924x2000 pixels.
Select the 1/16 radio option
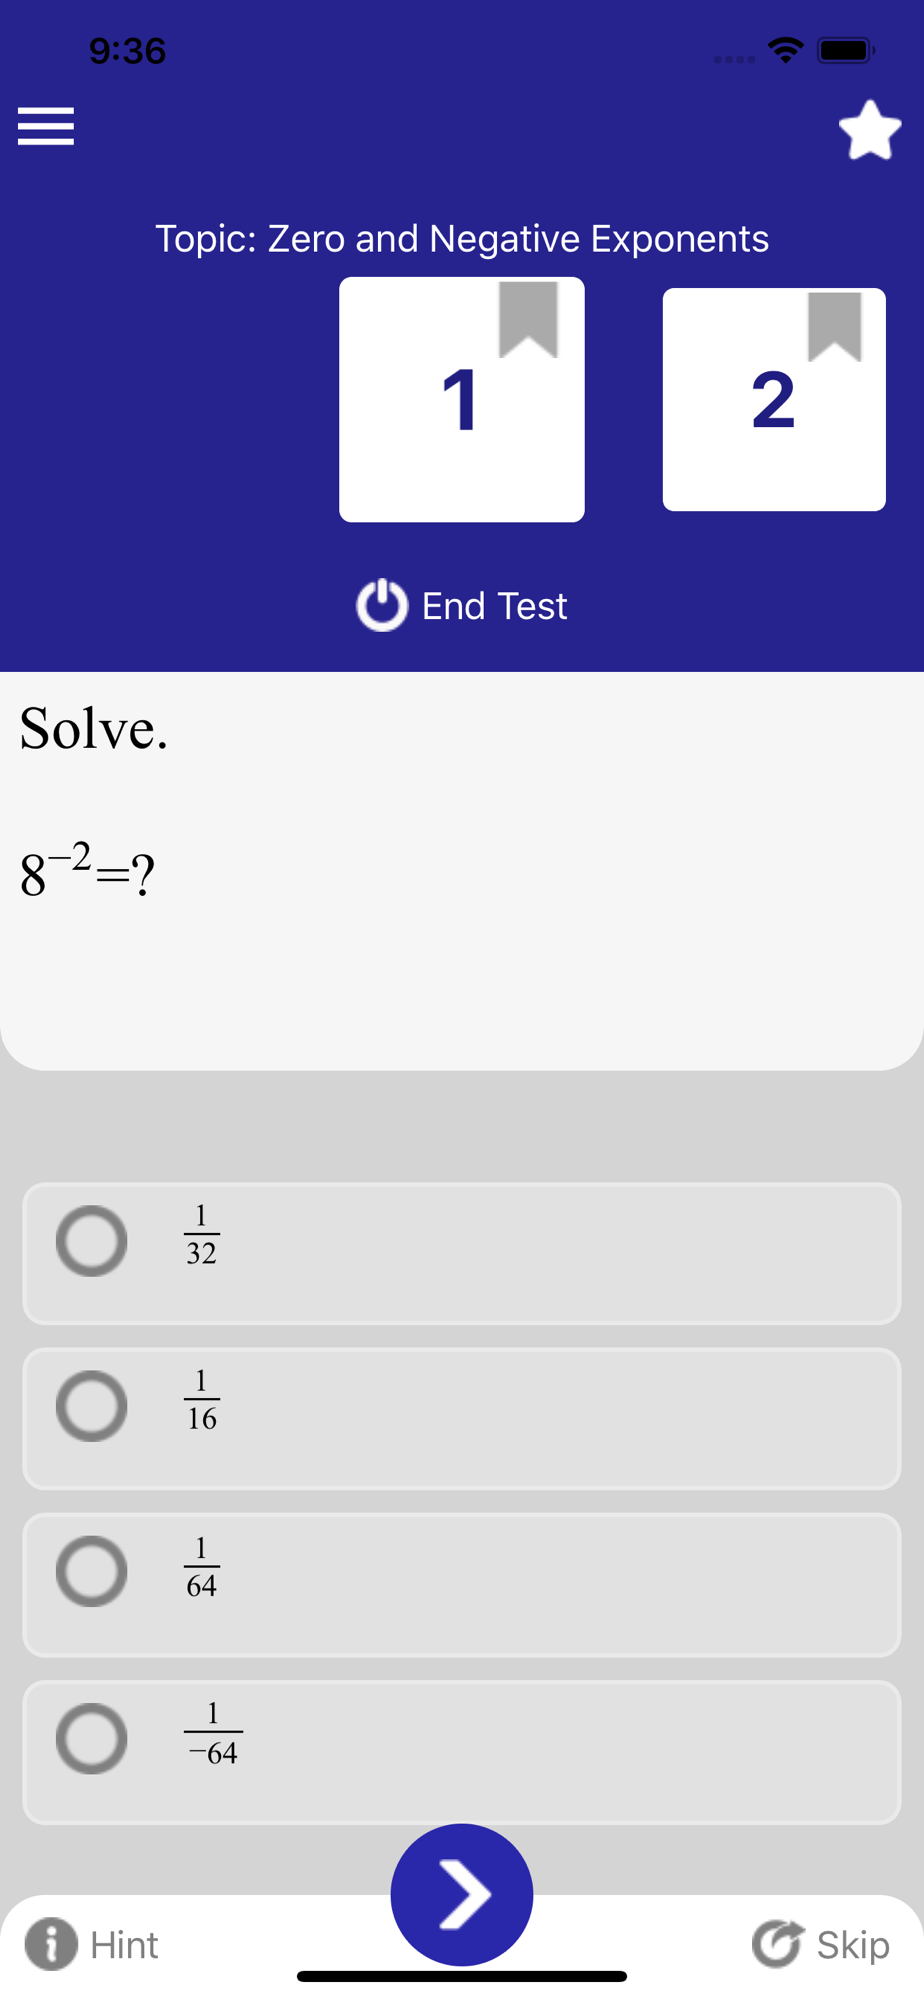point(91,1405)
